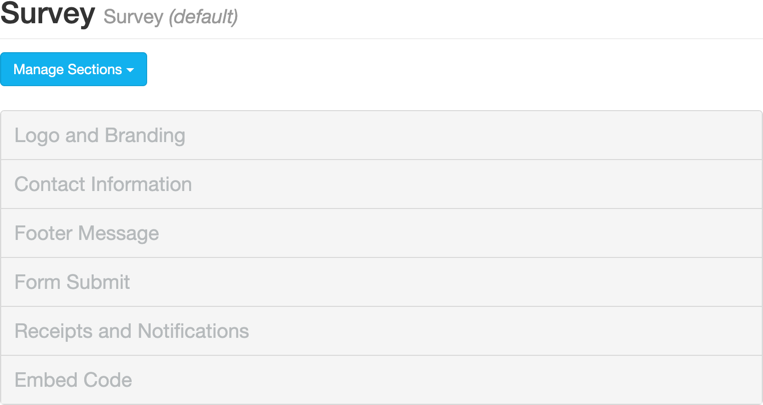Viewport: 763px width, 405px height.
Task: Expand the Contact Information section
Action: 381,184
